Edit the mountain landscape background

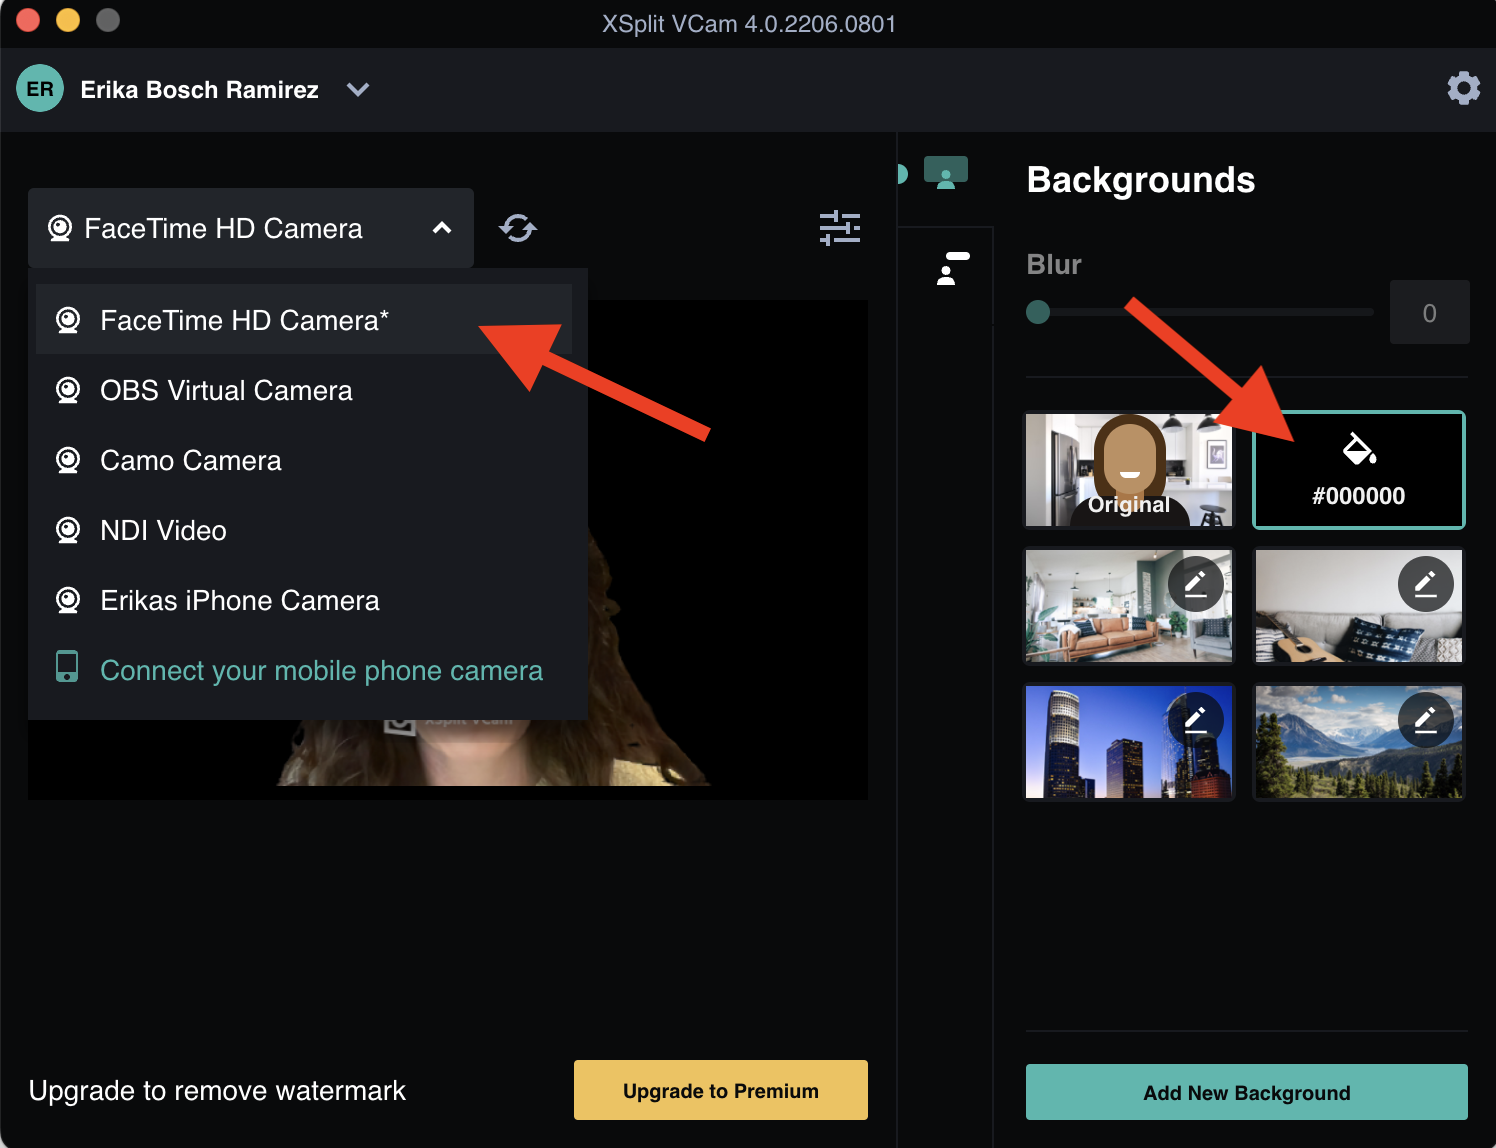pyautogui.click(x=1425, y=720)
